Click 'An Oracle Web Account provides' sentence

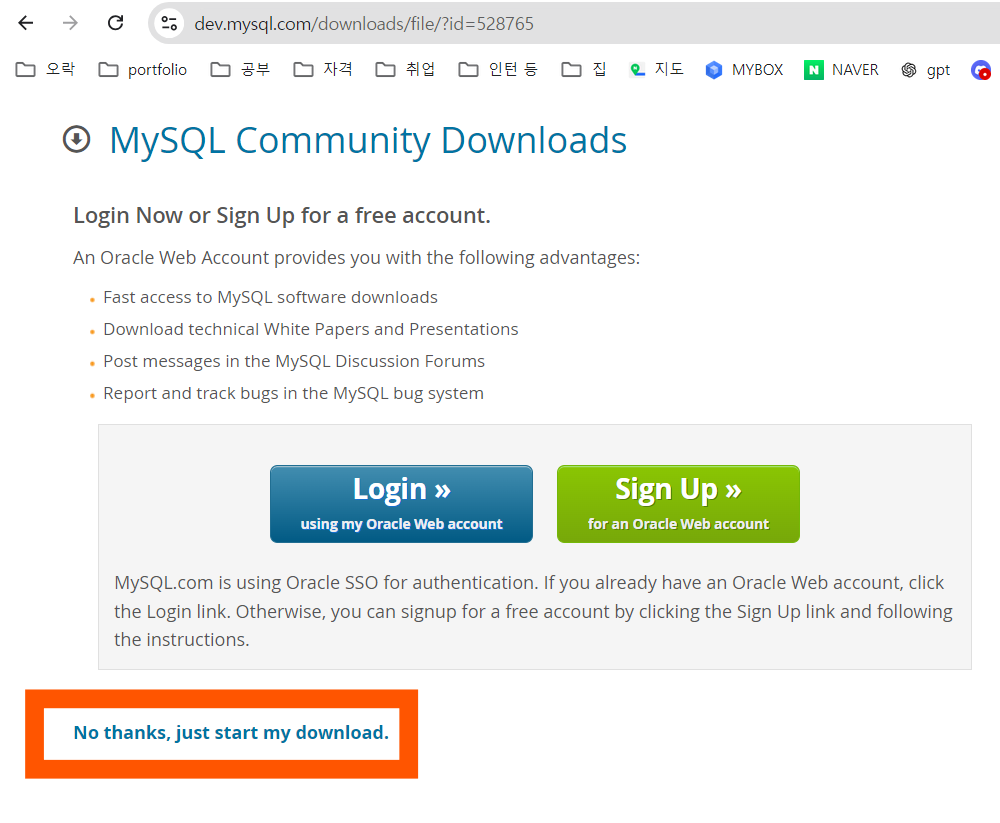click(x=357, y=258)
